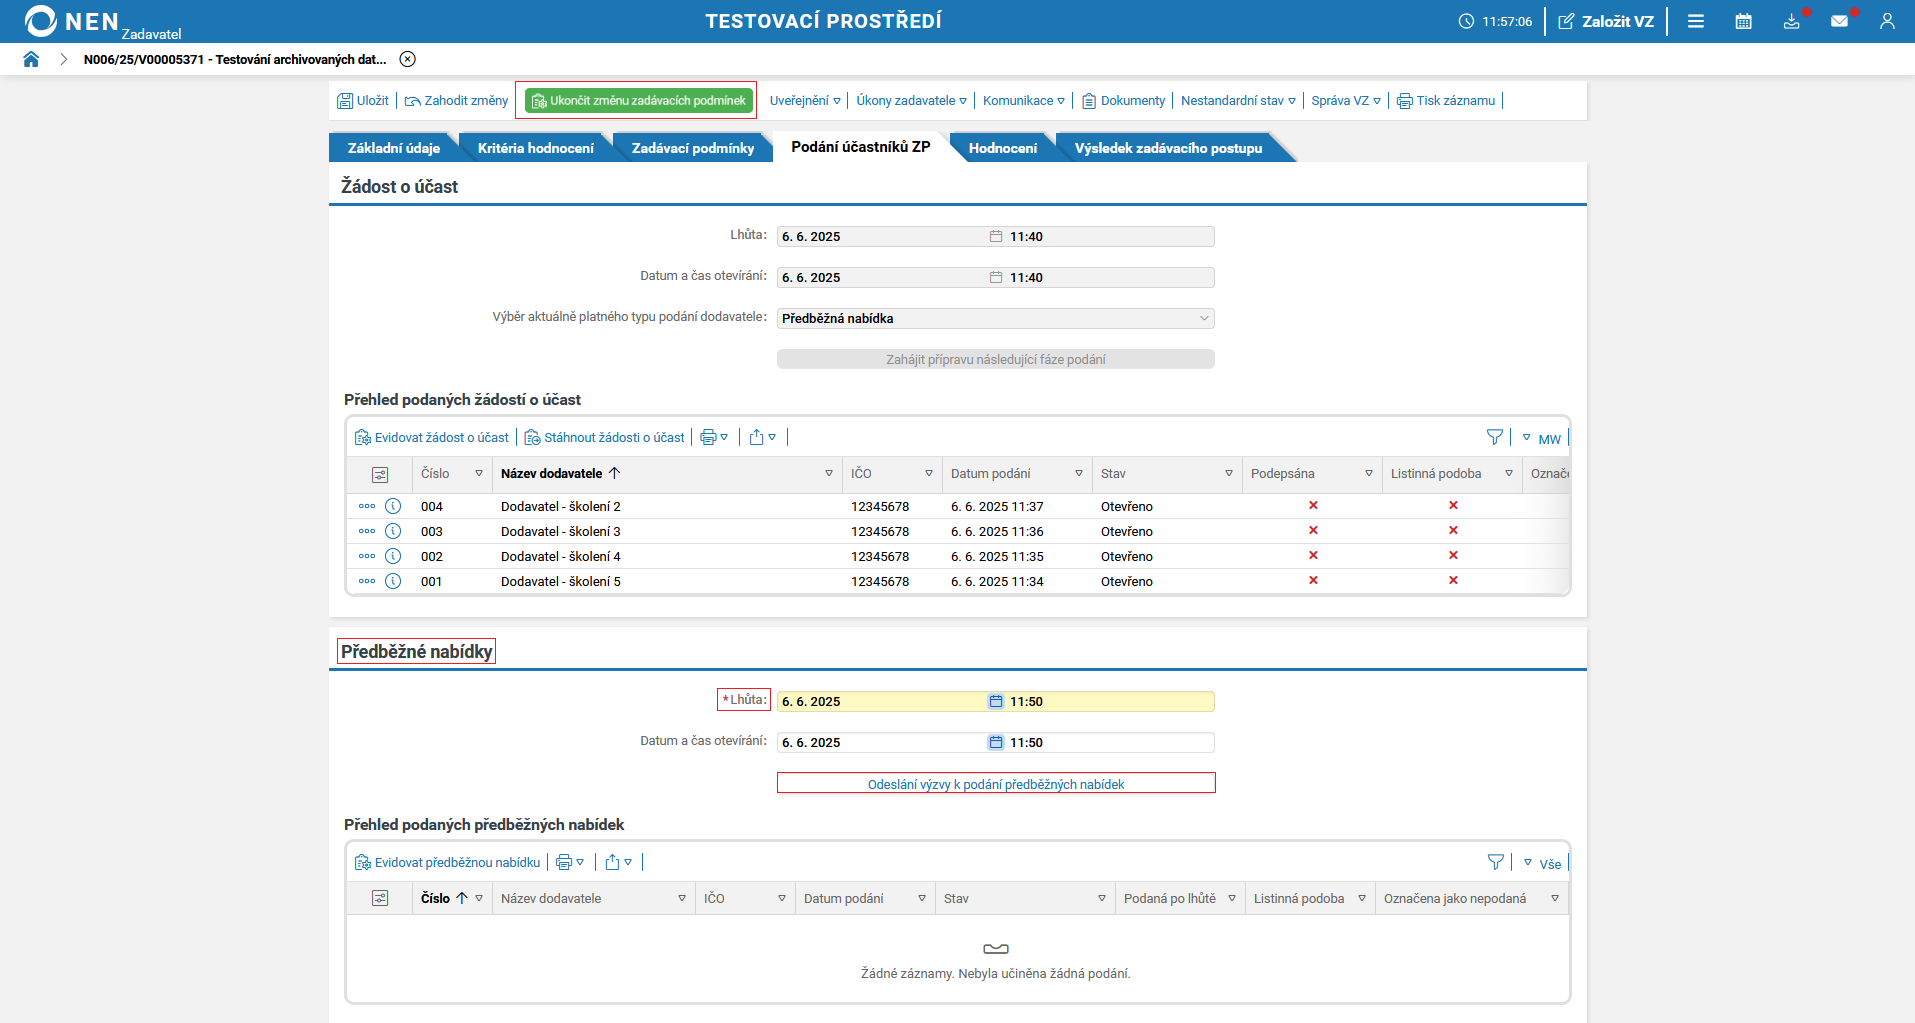Open the downloads icon in header
Screen dimensions: 1915x1023
click(x=1791, y=21)
